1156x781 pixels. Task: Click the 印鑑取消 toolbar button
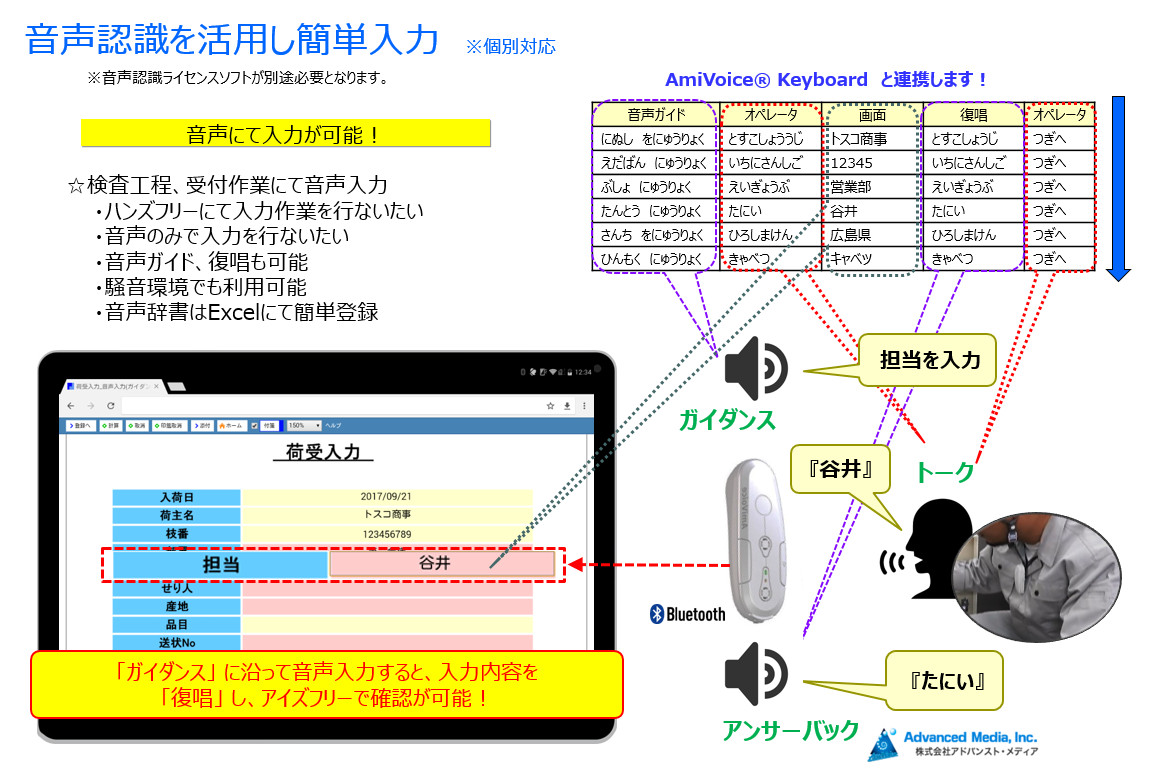169,426
